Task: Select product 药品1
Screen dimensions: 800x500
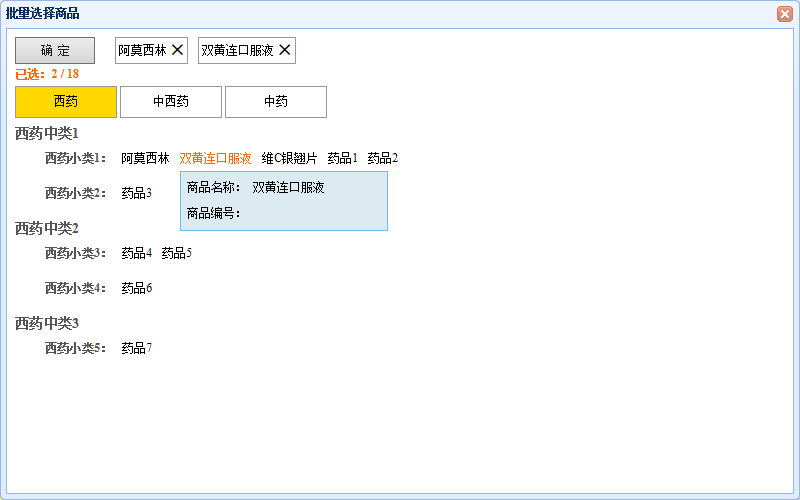Action: click(x=342, y=158)
